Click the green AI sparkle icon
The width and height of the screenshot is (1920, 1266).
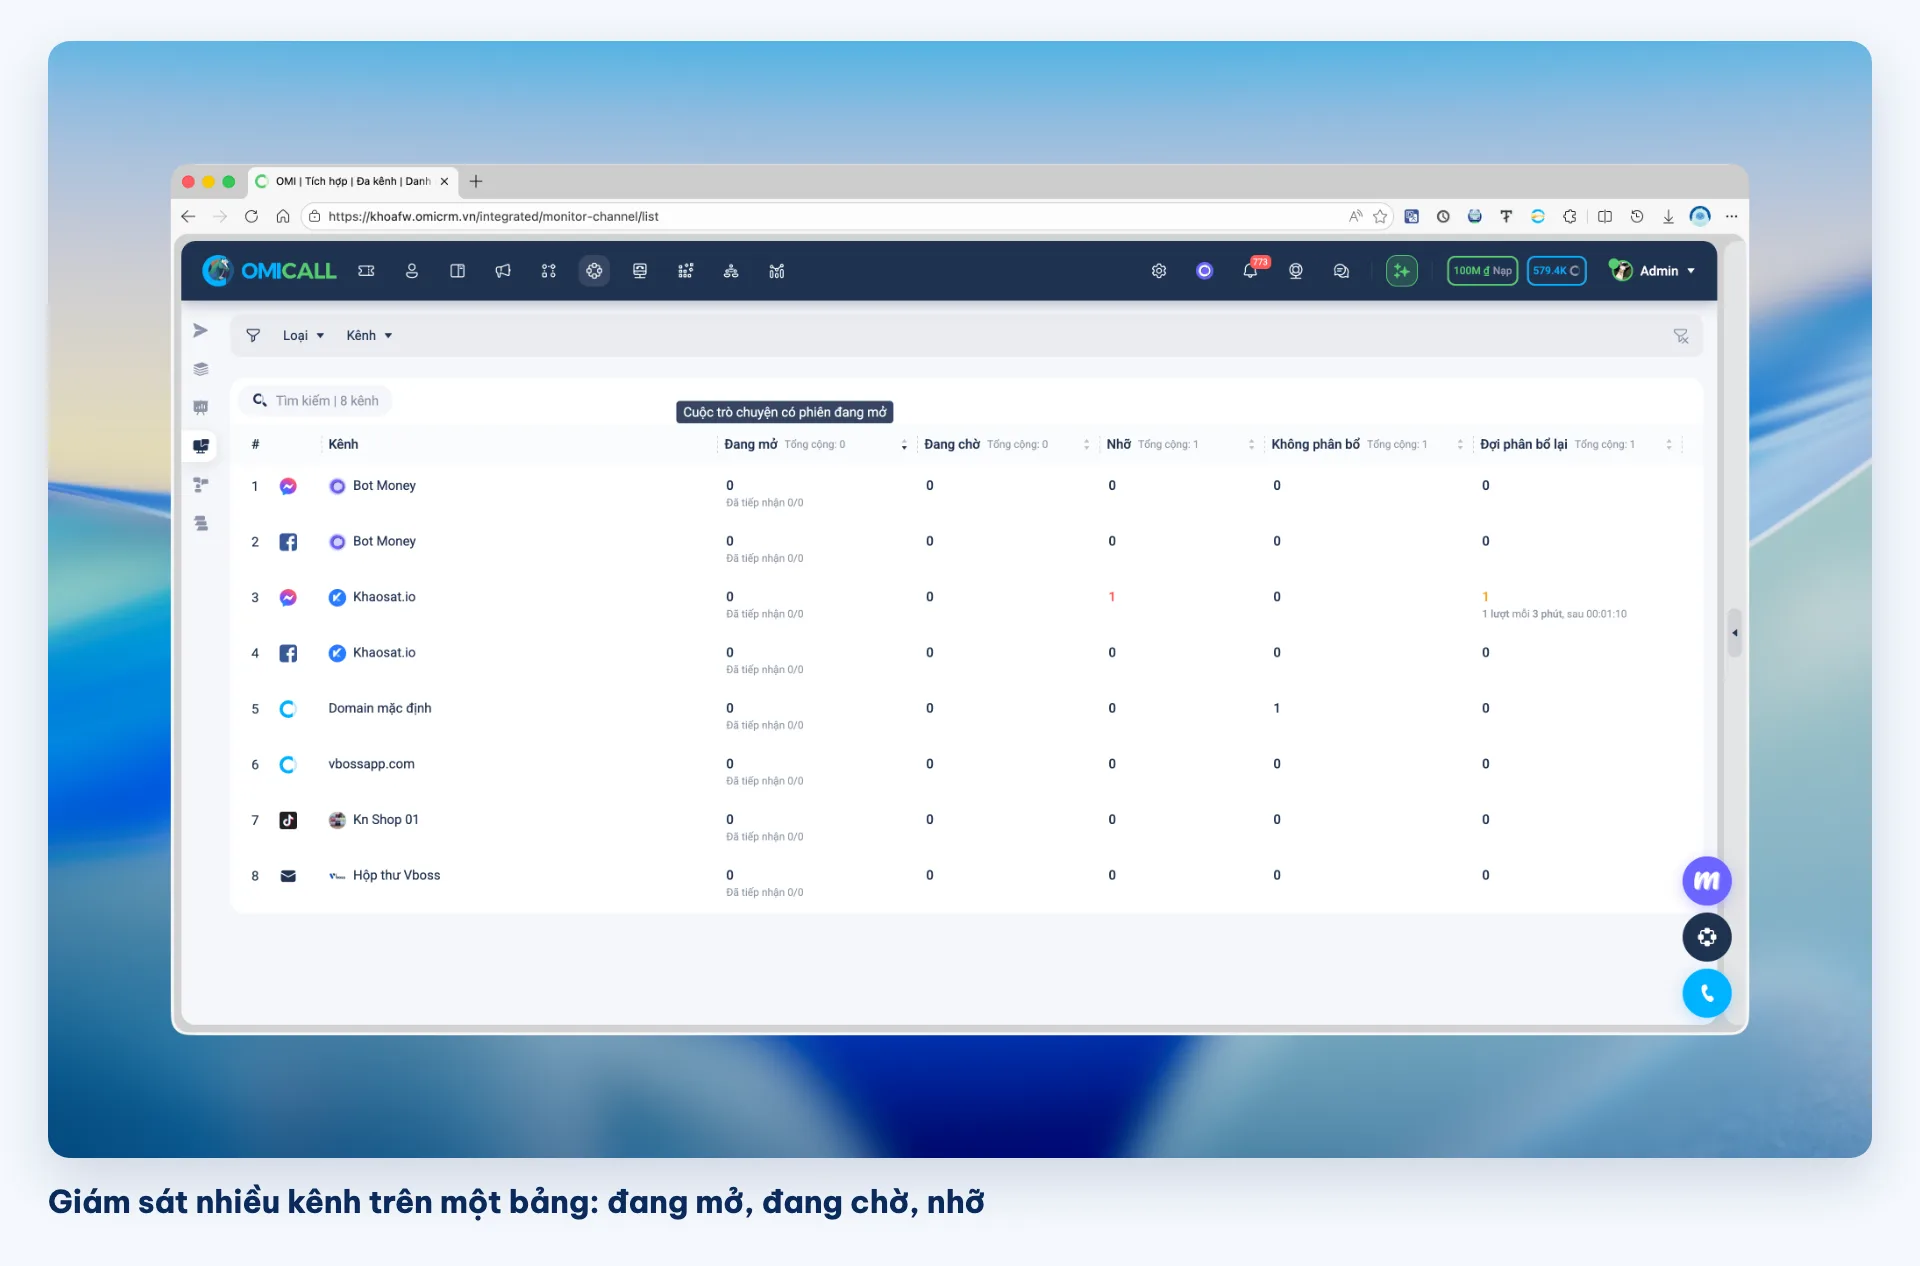click(1402, 271)
